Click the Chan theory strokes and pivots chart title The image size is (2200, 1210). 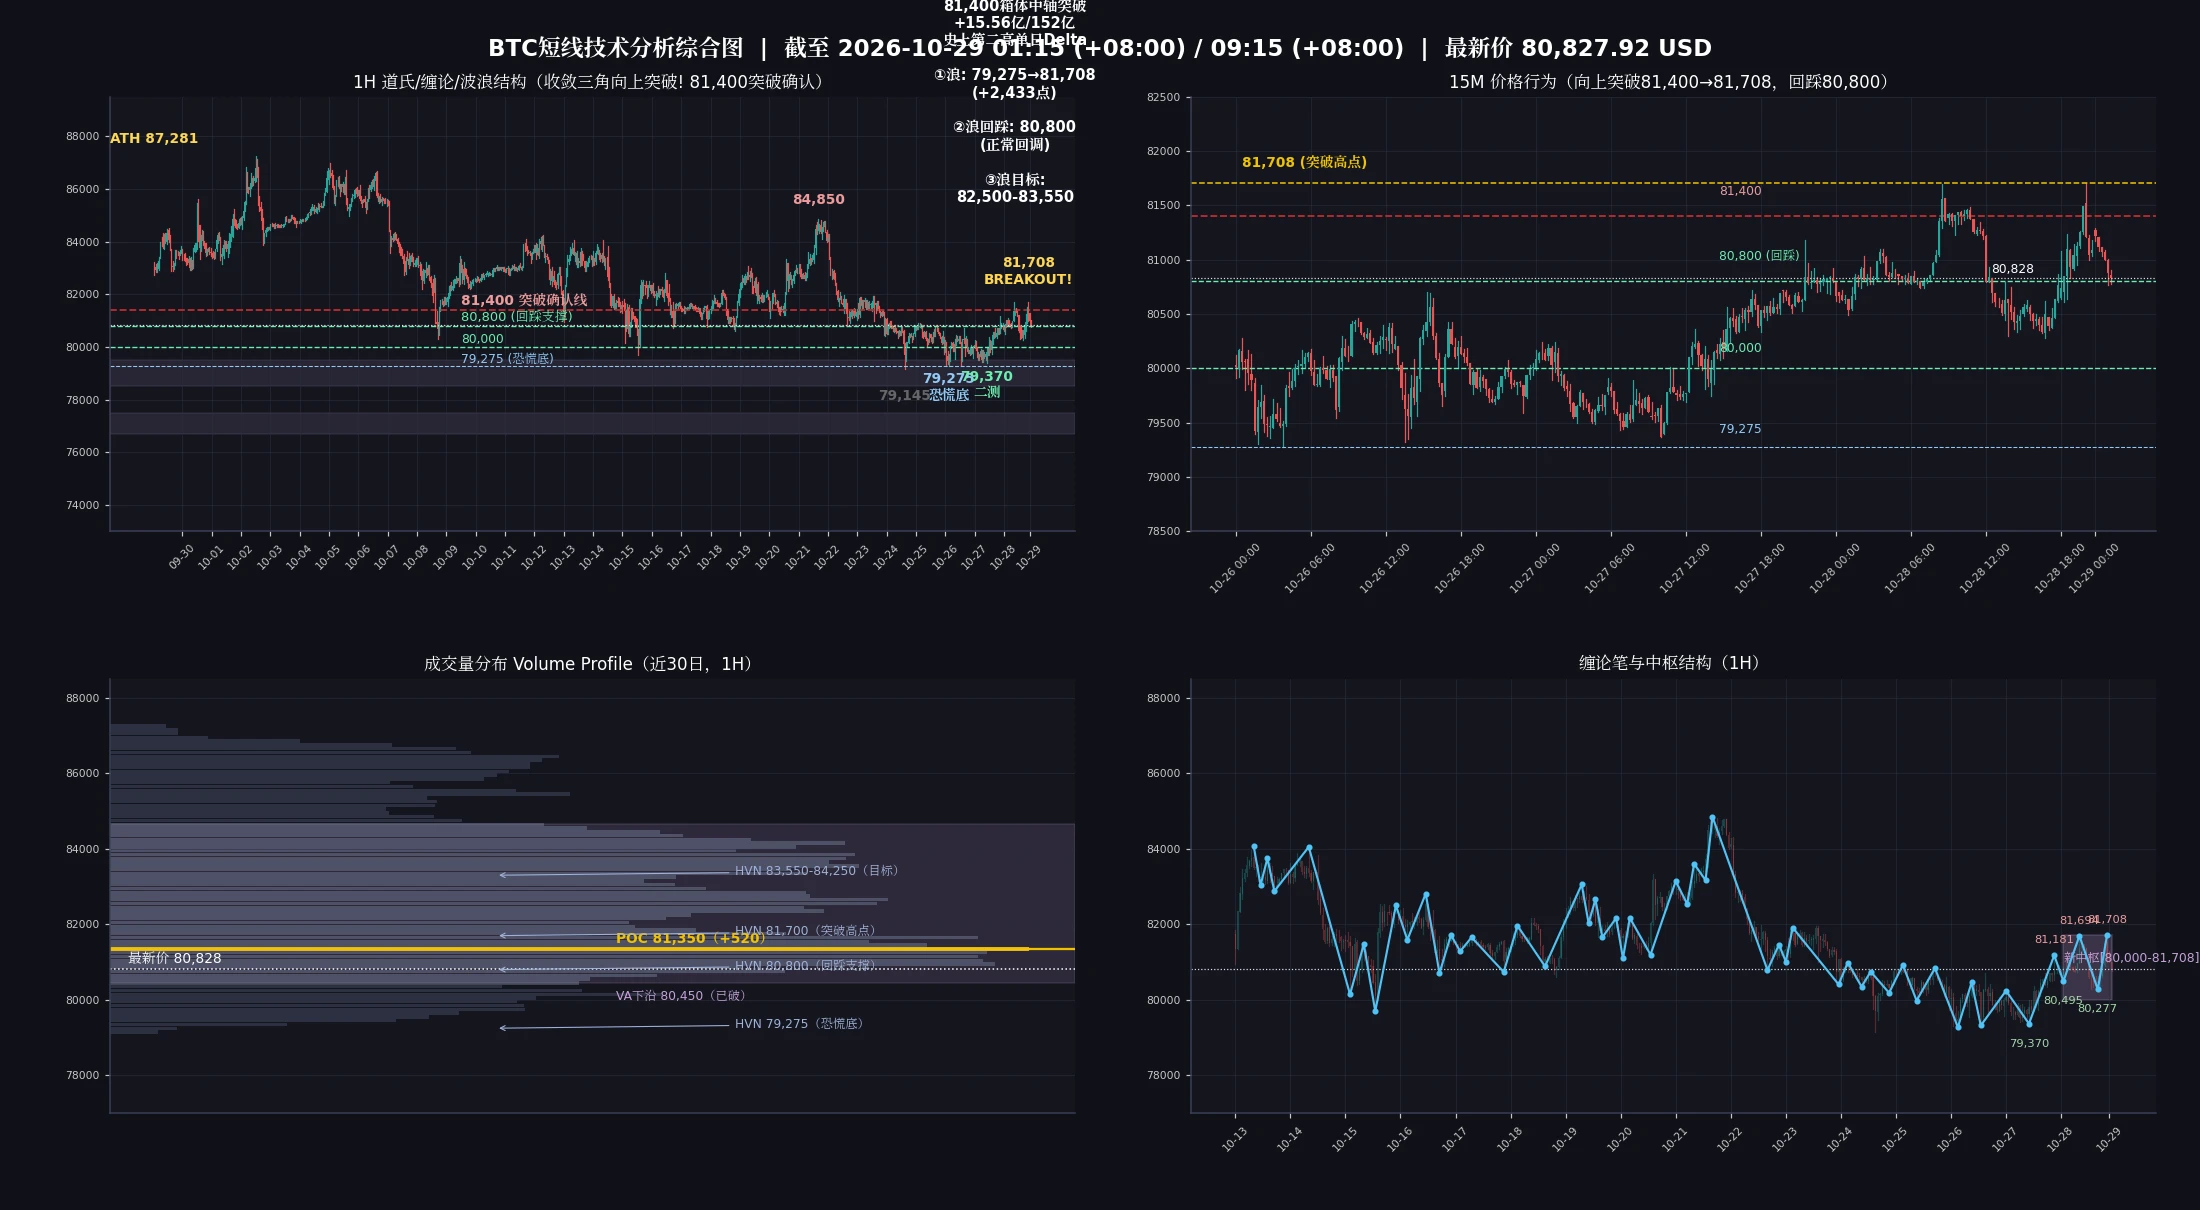pyautogui.click(x=1673, y=663)
